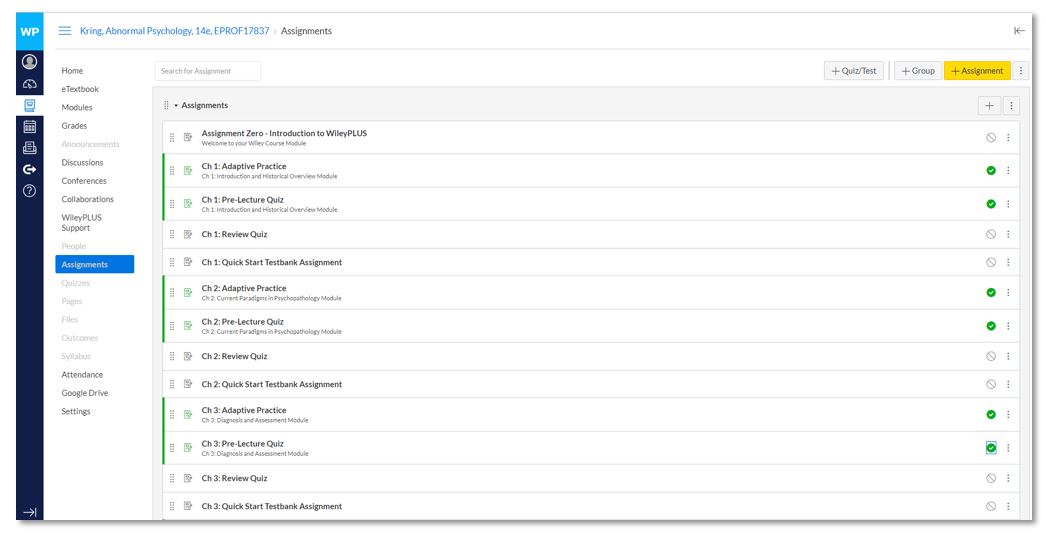The width and height of the screenshot is (1046, 535).
Task: Publish Ch 2: Review Quiz using its status icon
Action: 991,356
